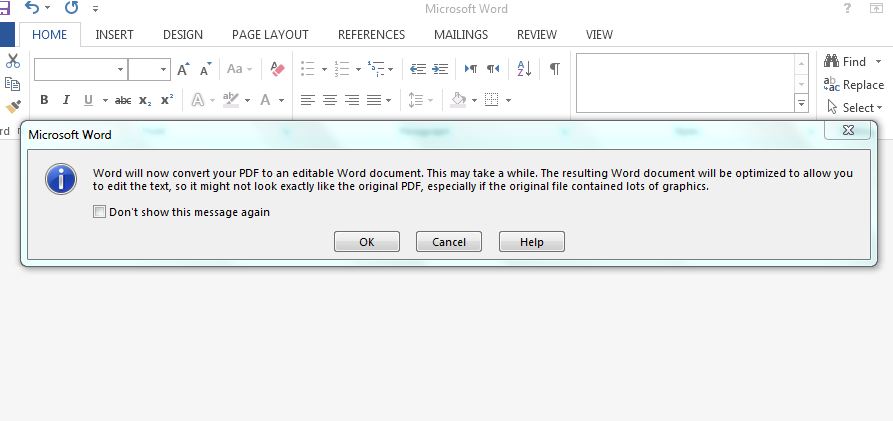Click the Copy icon
This screenshot has width=893, height=421.
[13, 84]
